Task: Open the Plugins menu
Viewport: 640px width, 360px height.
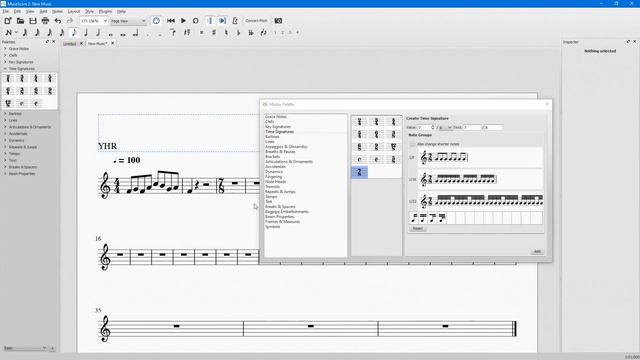Action: pyautogui.click(x=105, y=11)
